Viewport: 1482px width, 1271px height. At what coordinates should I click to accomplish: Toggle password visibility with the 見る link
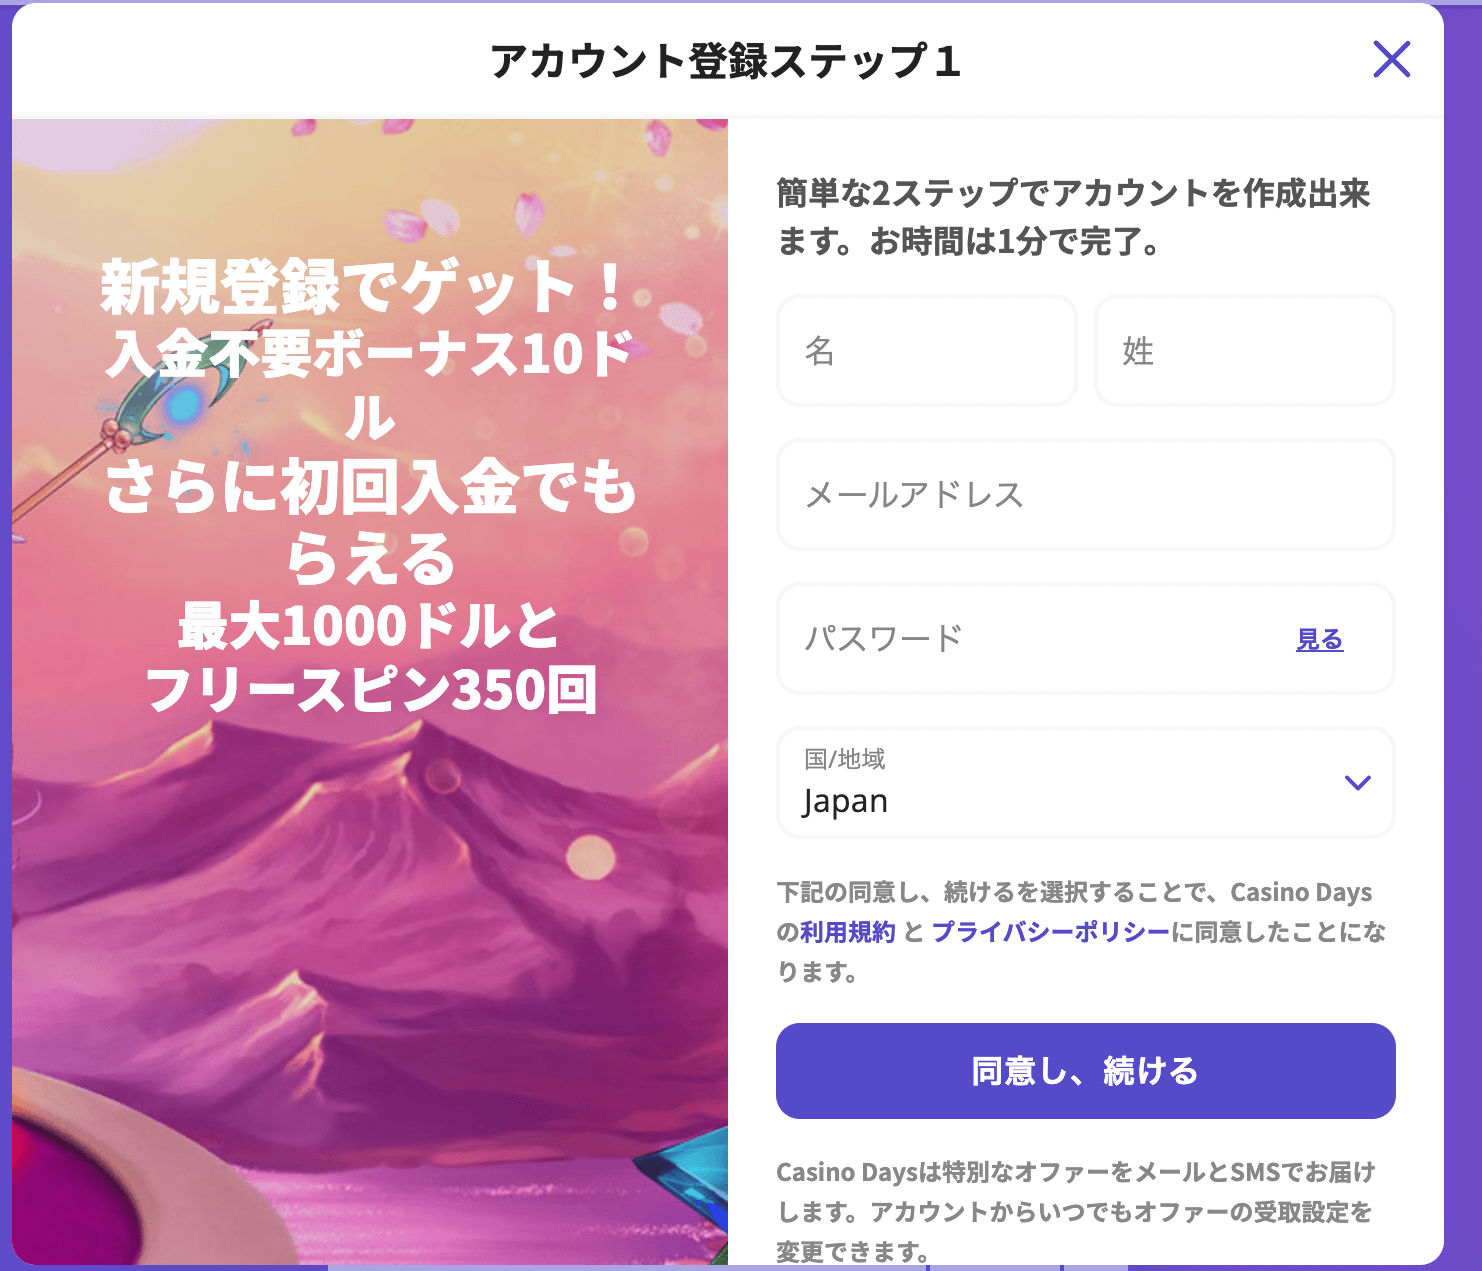1319,640
